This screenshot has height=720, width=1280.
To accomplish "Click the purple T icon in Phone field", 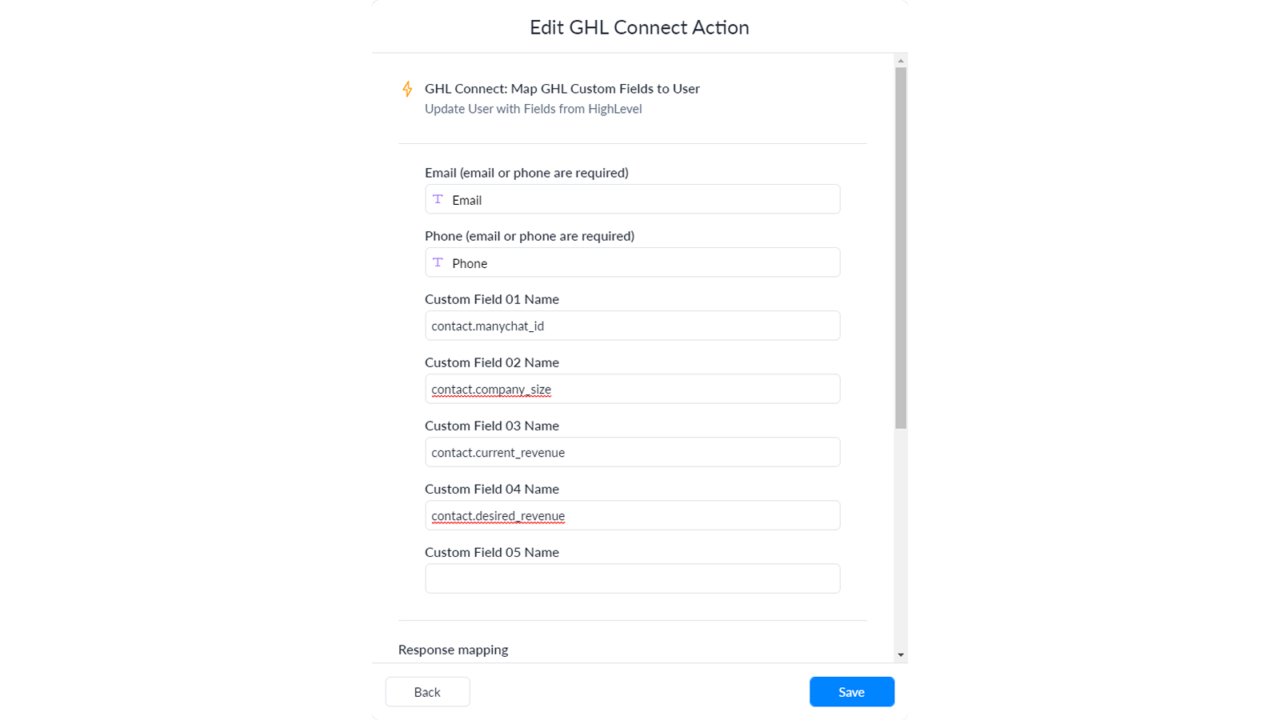I will tap(438, 262).
